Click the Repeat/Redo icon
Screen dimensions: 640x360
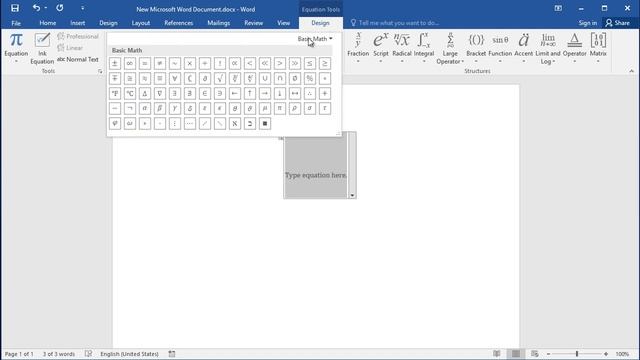(60, 8)
